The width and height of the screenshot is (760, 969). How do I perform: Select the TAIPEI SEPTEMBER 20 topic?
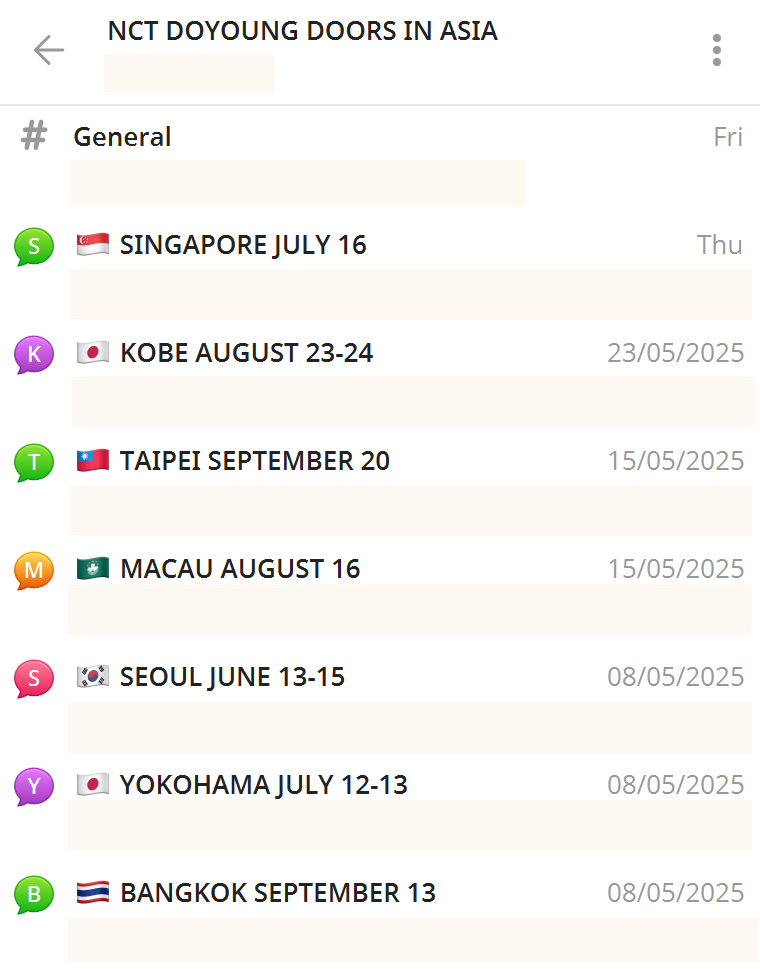point(255,461)
